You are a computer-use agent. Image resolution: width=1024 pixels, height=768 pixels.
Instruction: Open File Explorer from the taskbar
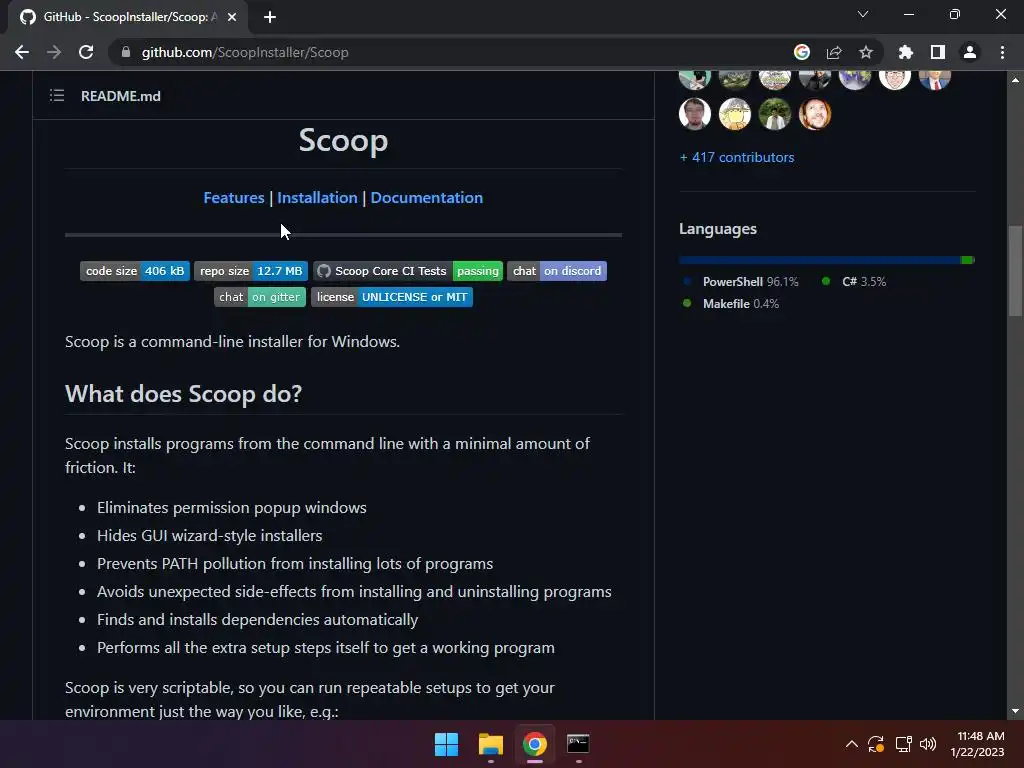coord(490,744)
